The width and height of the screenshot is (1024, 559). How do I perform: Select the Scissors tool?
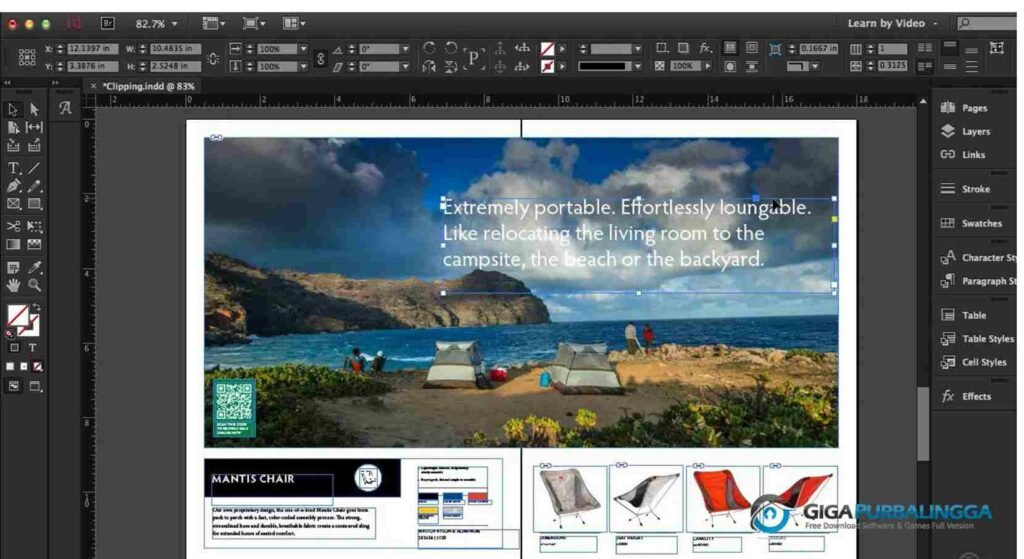point(13,227)
